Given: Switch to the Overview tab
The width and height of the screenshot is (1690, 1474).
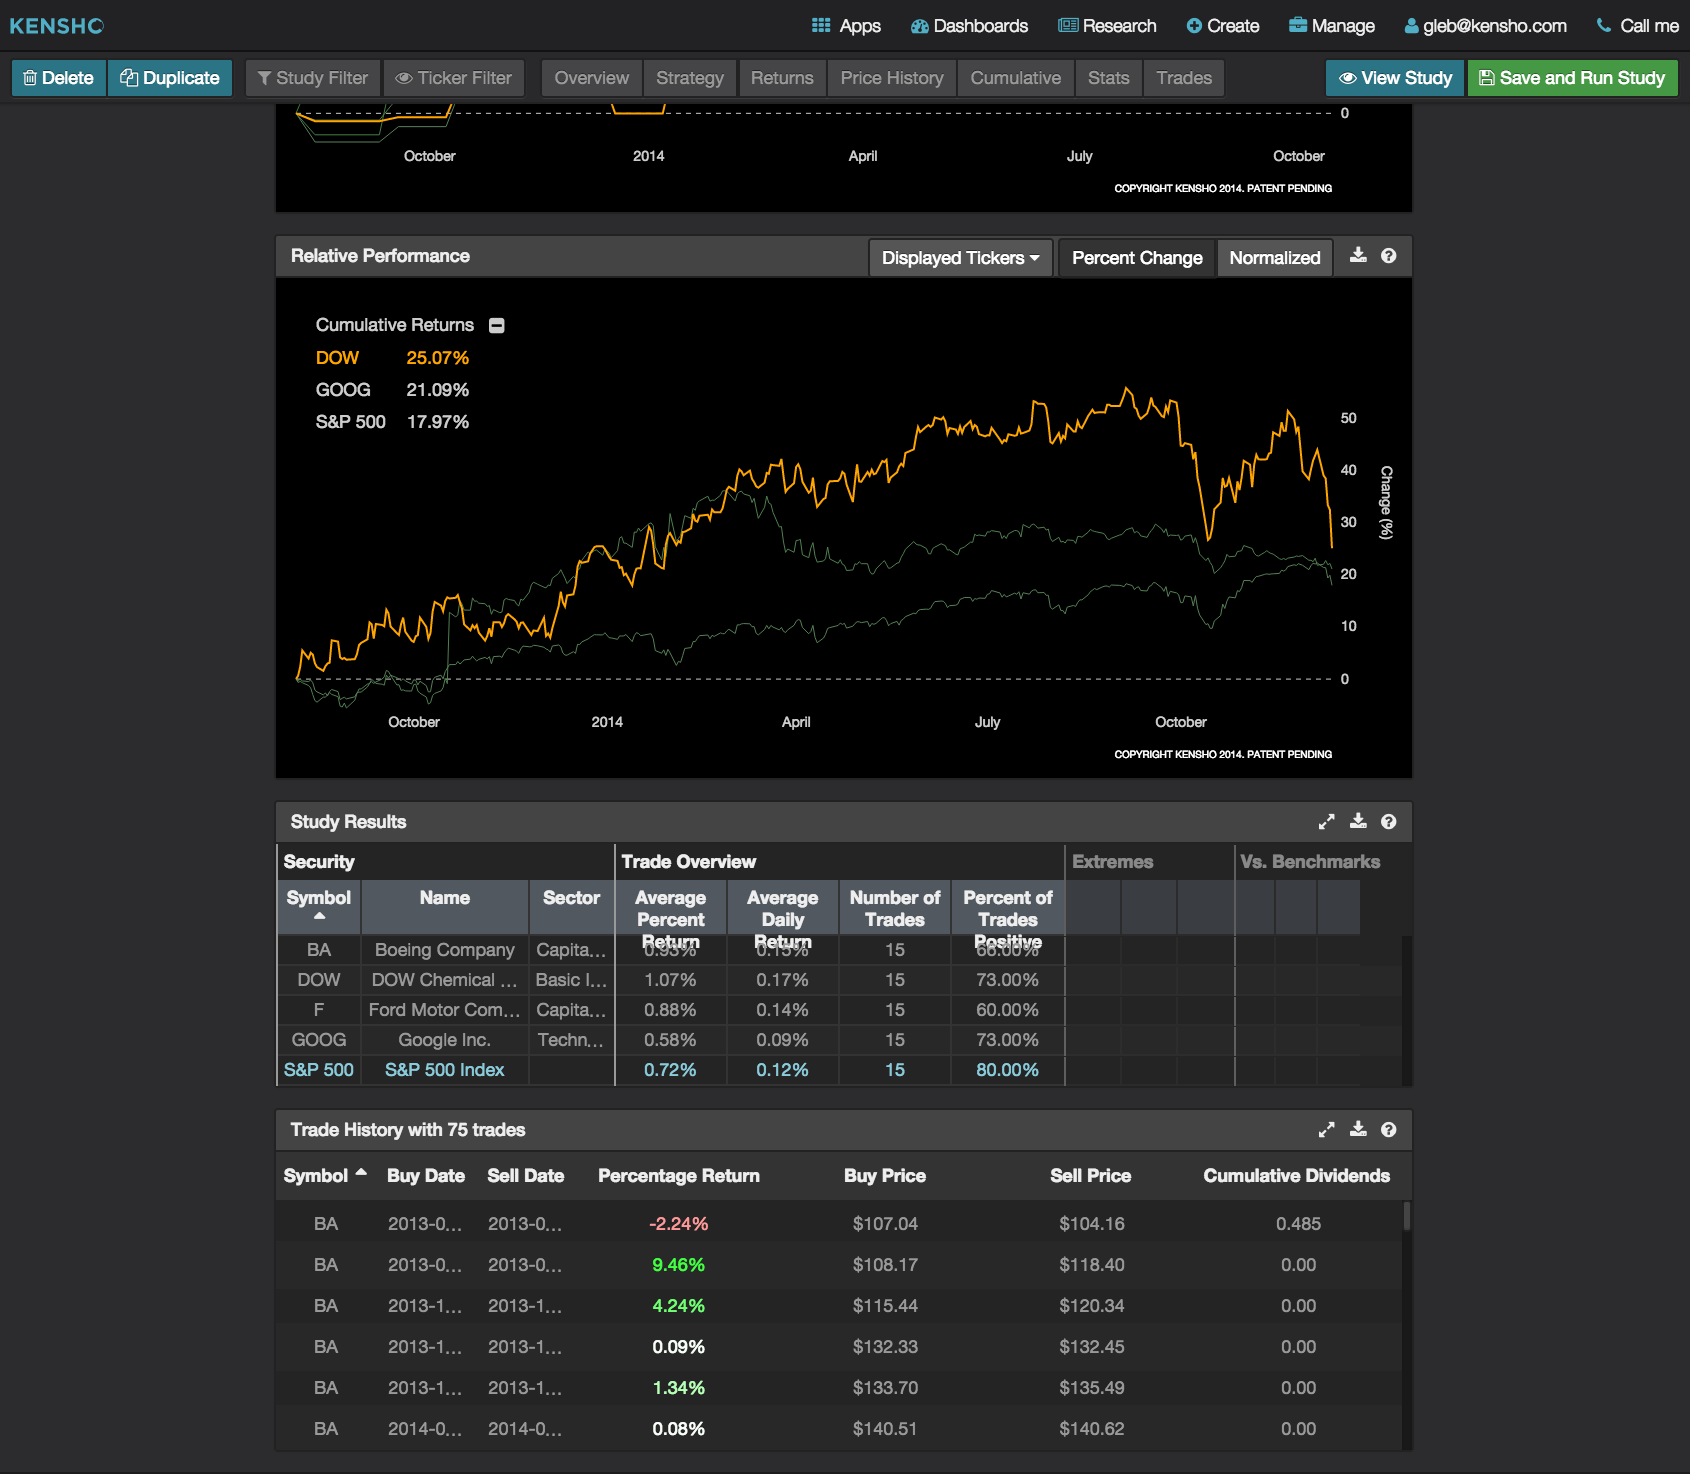Looking at the screenshot, I should tap(592, 78).
